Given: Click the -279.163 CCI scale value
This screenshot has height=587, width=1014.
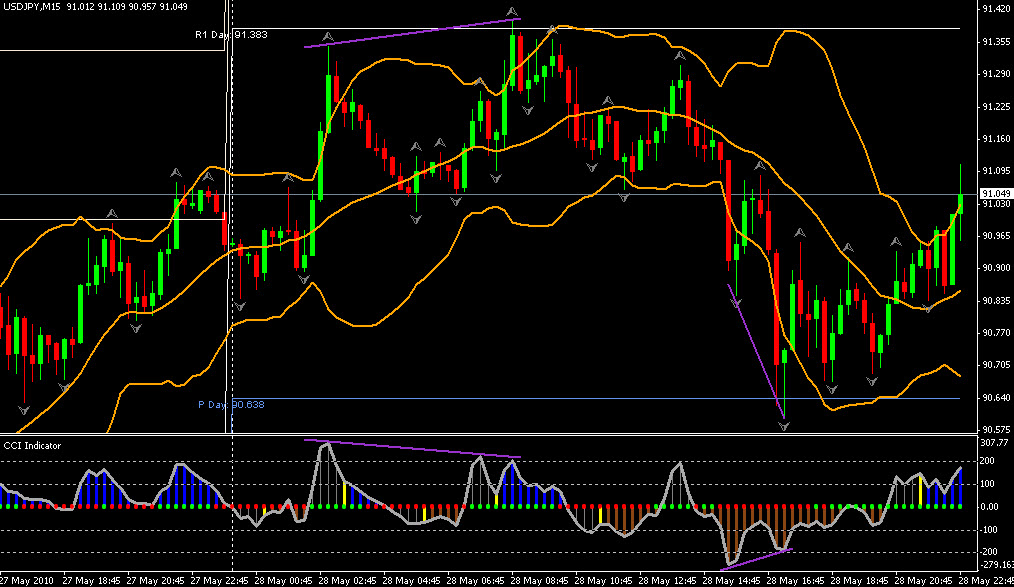Looking at the screenshot, I should pos(994,567).
